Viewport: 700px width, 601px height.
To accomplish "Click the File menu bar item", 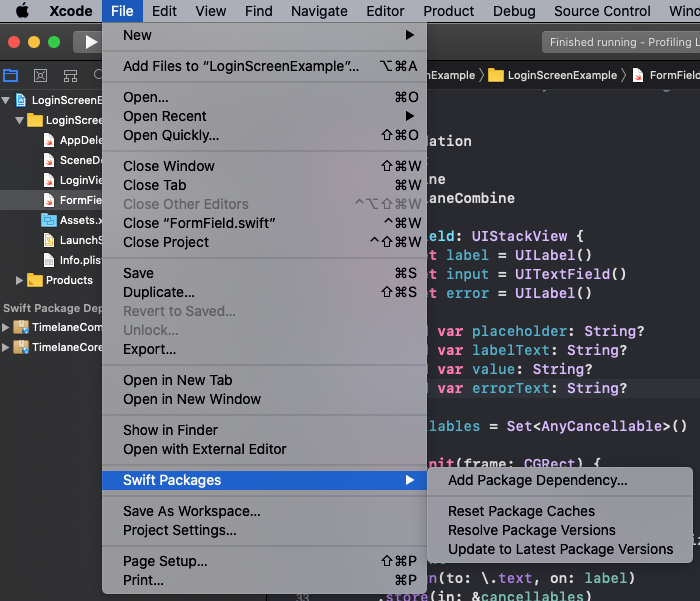I will click(122, 11).
